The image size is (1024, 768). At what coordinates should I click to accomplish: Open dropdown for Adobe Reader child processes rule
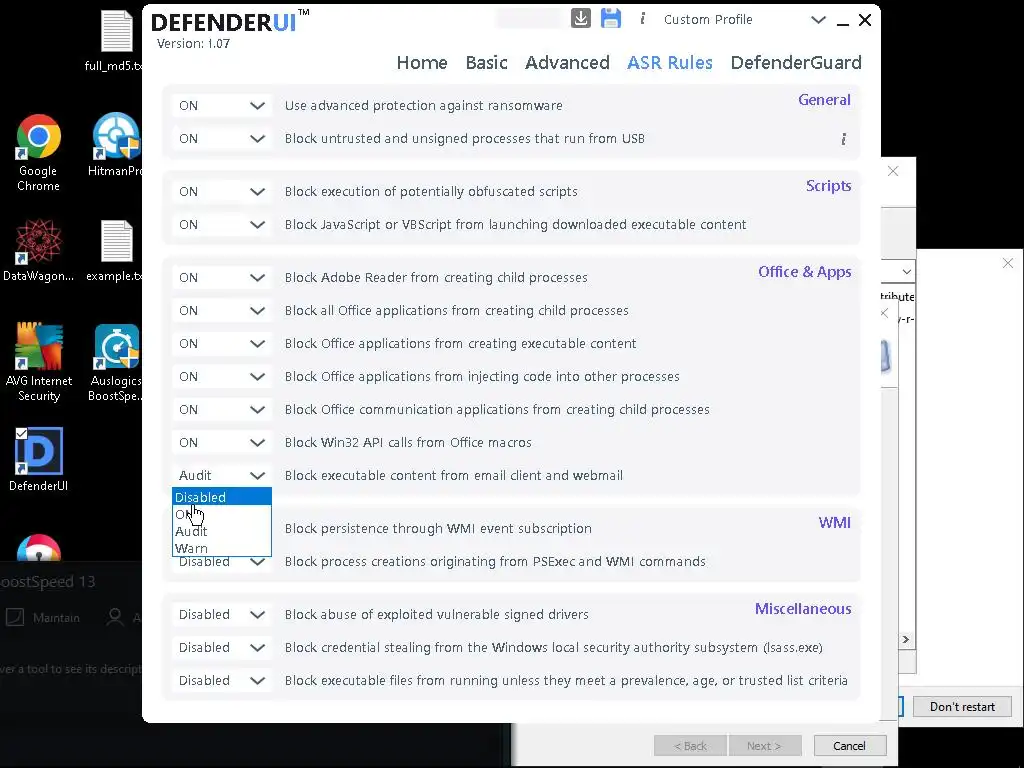pos(221,278)
